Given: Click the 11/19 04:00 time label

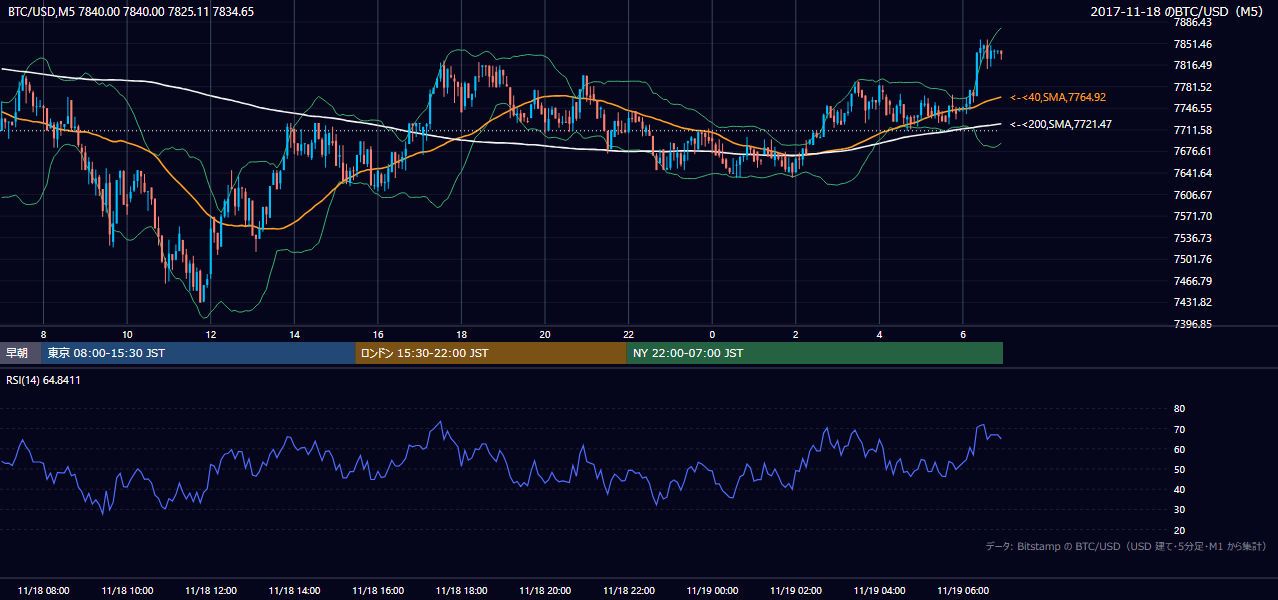Looking at the screenshot, I should click(x=879, y=591).
